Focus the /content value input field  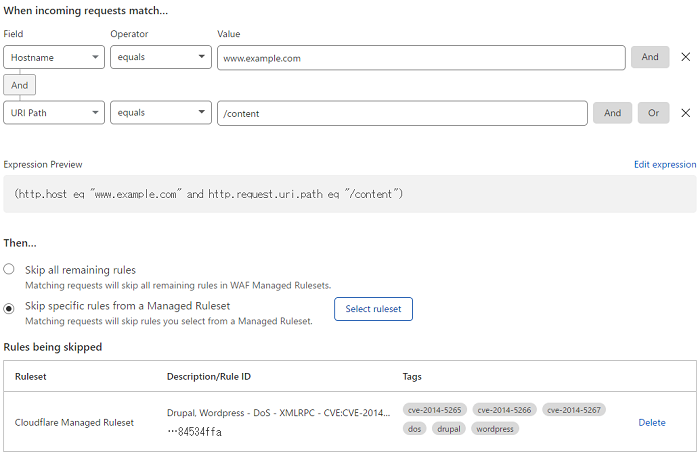tap(402, 114)
